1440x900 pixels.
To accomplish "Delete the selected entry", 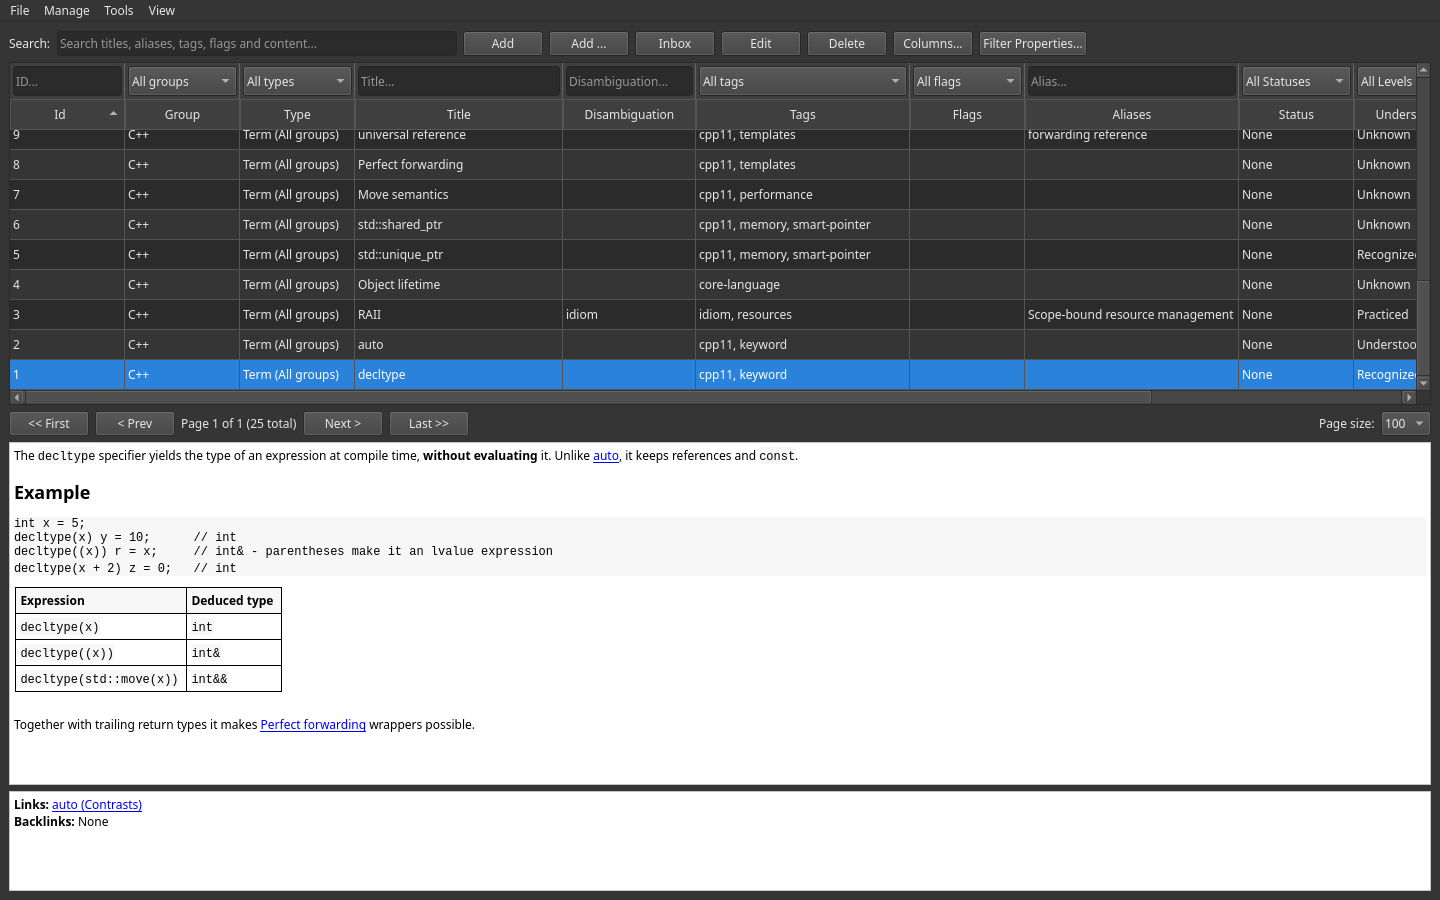I will coord(847,44).
